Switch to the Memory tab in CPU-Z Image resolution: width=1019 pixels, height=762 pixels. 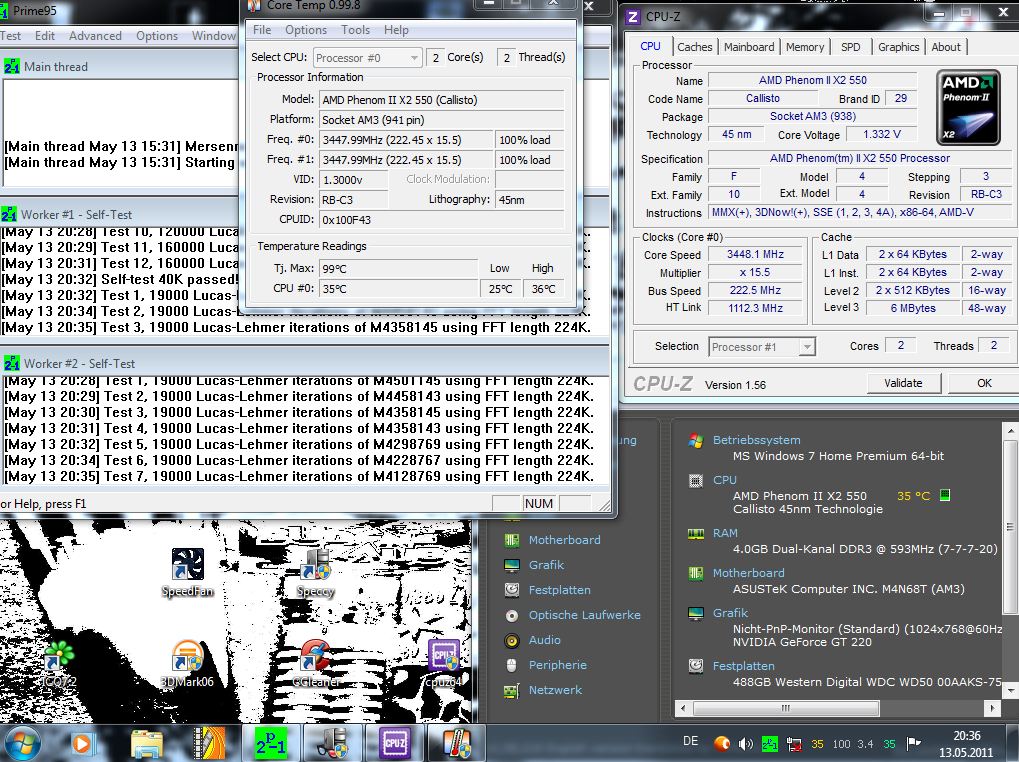[x=805, y=47]
